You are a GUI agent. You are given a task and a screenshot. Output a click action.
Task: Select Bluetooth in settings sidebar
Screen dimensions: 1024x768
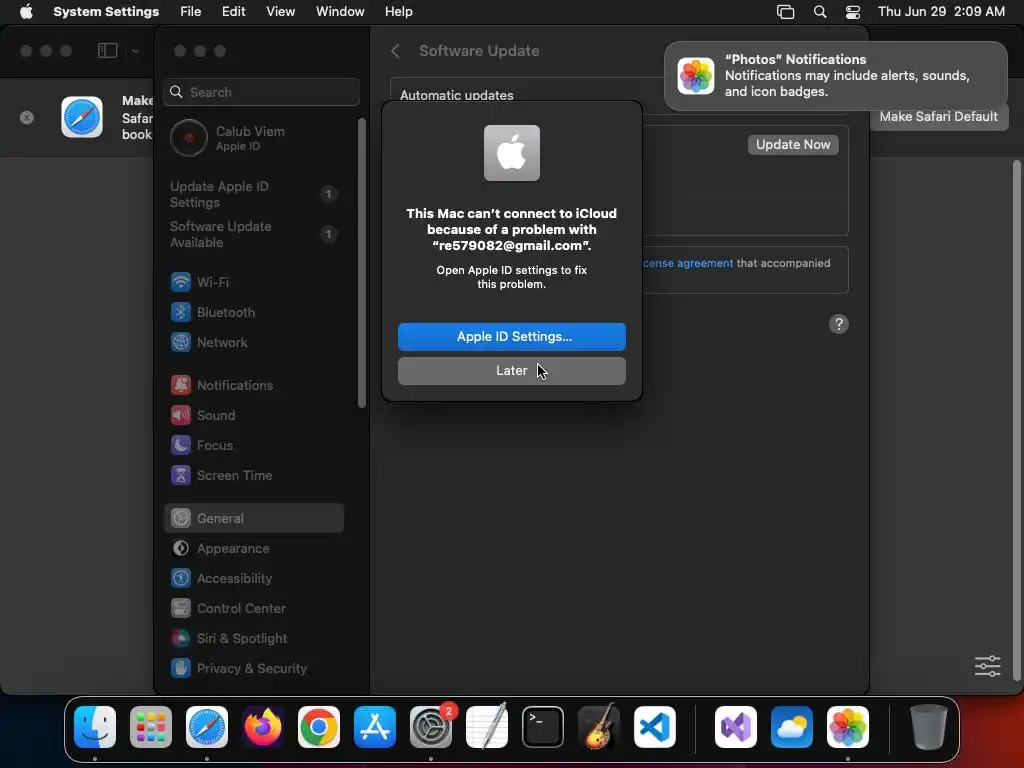253,312
